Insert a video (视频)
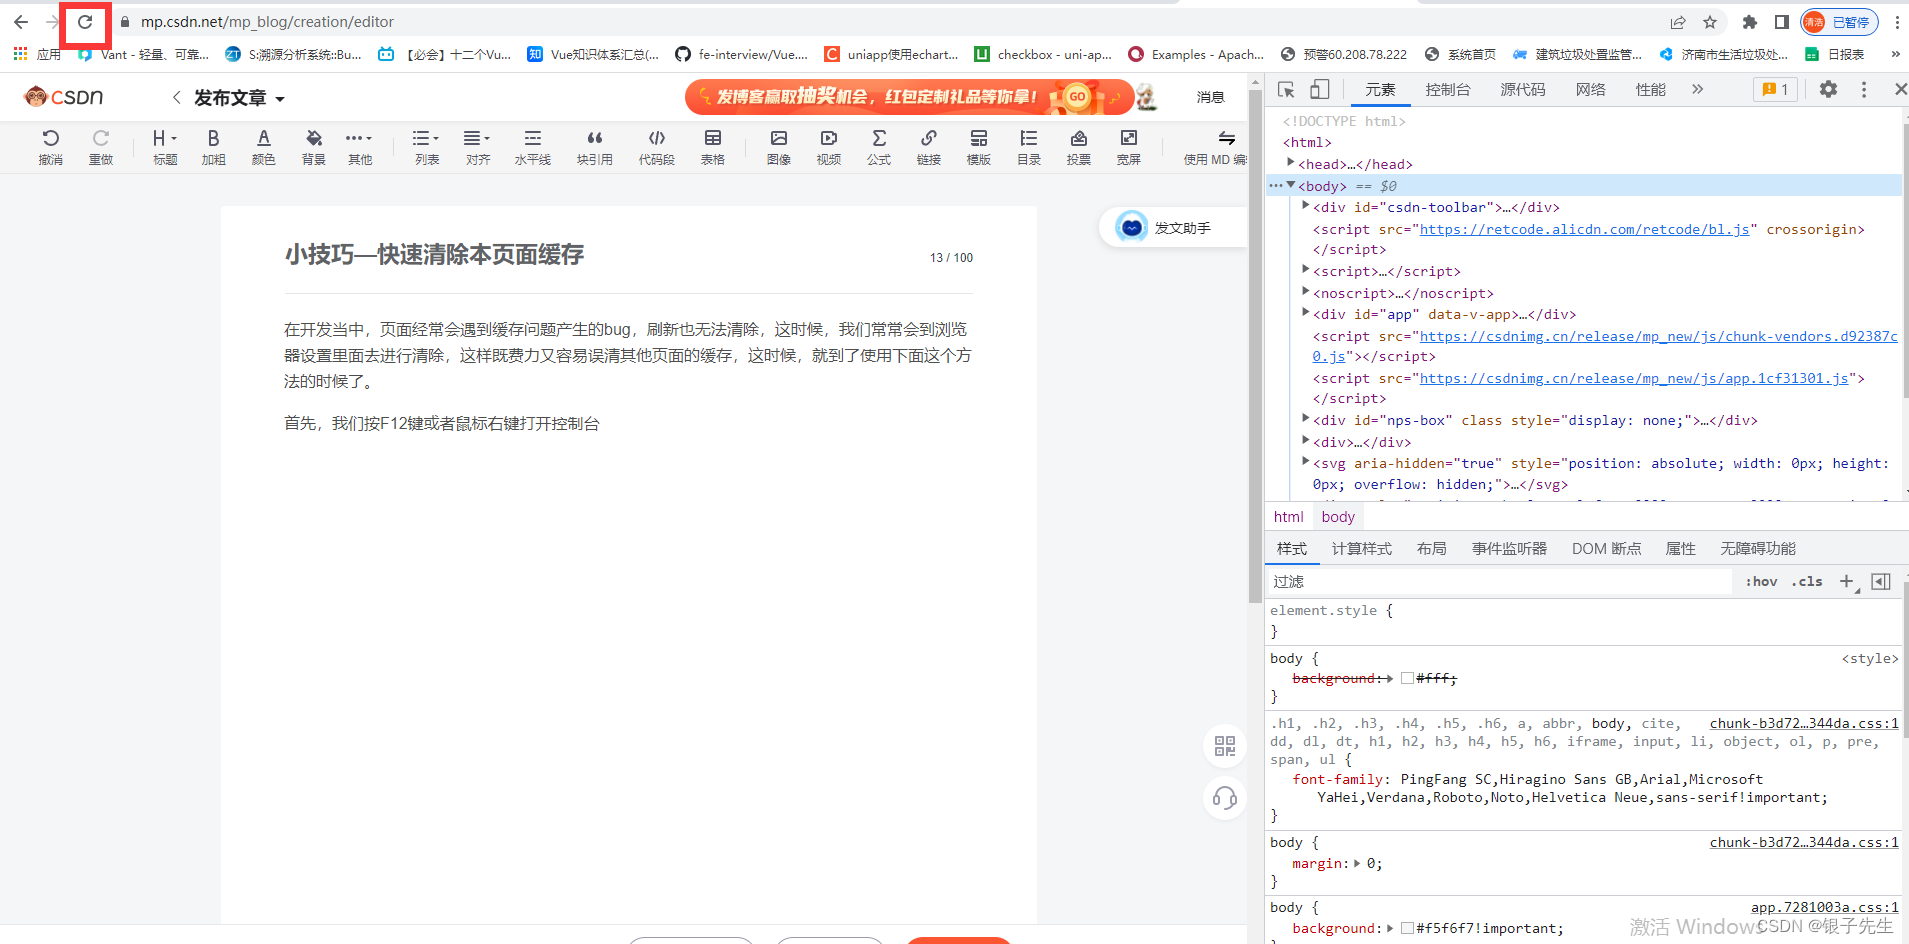 click(829, 147)
